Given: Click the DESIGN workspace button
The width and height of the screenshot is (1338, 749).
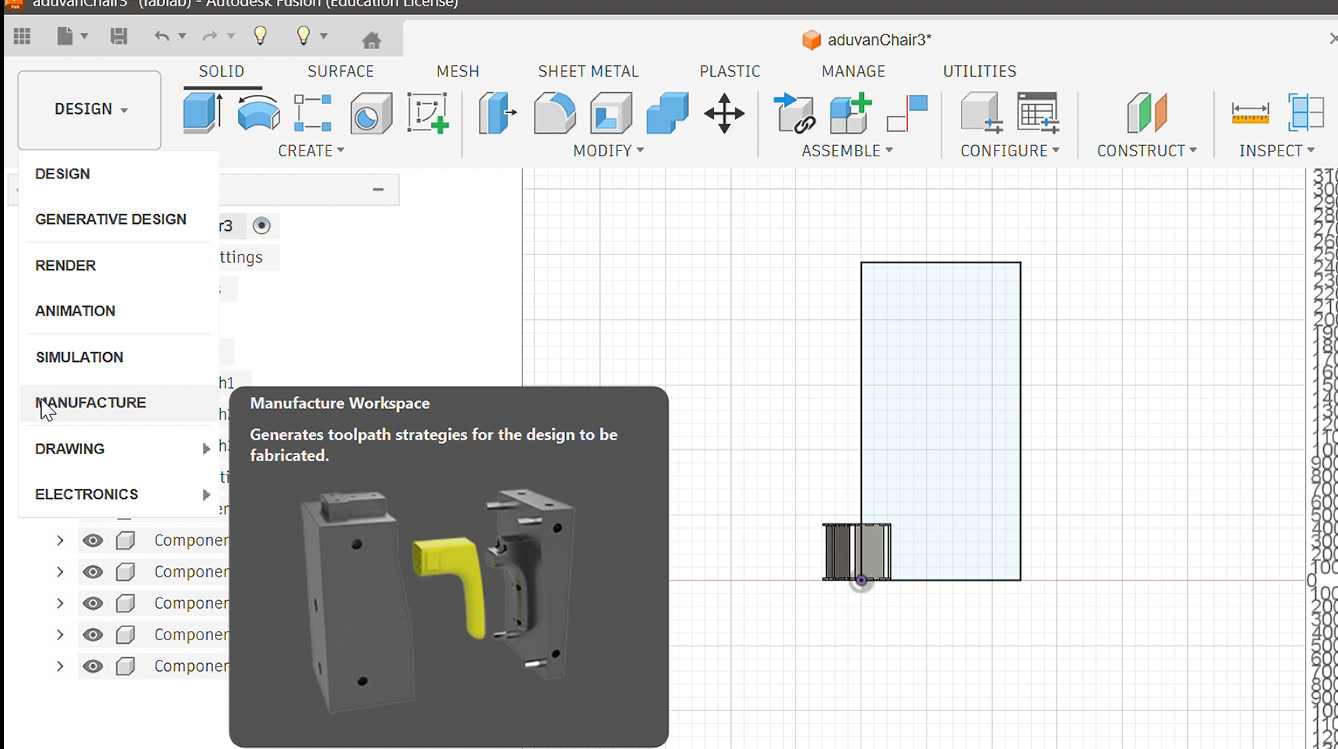Looking at the screenshot, I should point(89,109).
